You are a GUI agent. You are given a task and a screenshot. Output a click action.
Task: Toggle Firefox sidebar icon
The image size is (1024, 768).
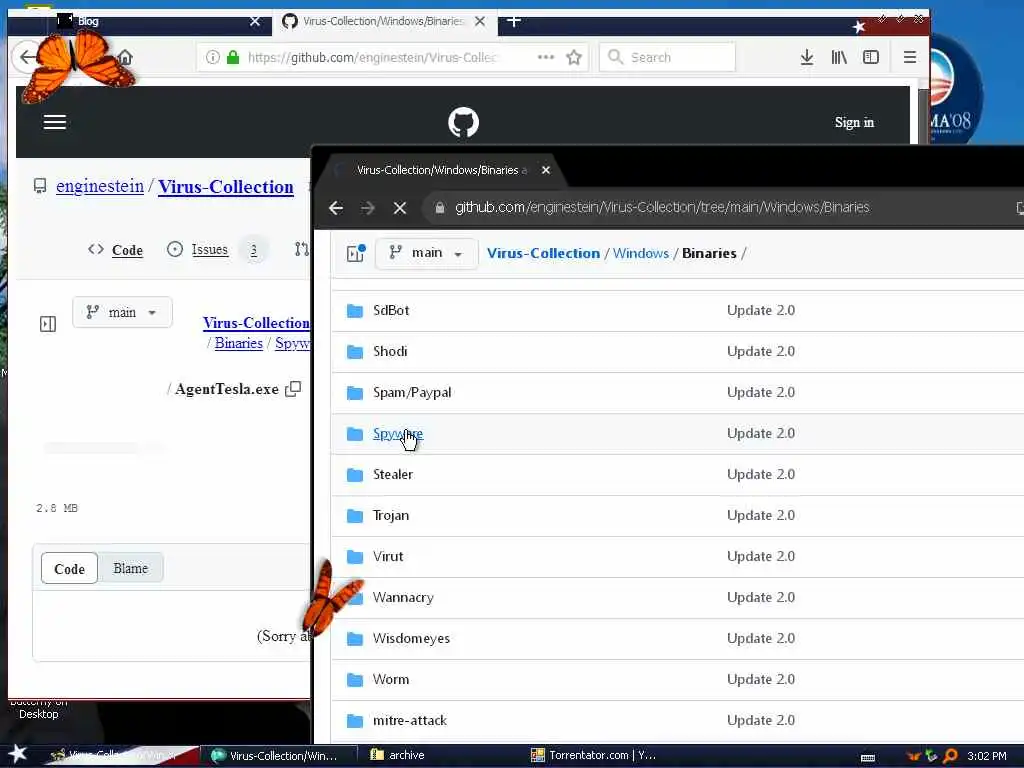[x=871, y=57]
